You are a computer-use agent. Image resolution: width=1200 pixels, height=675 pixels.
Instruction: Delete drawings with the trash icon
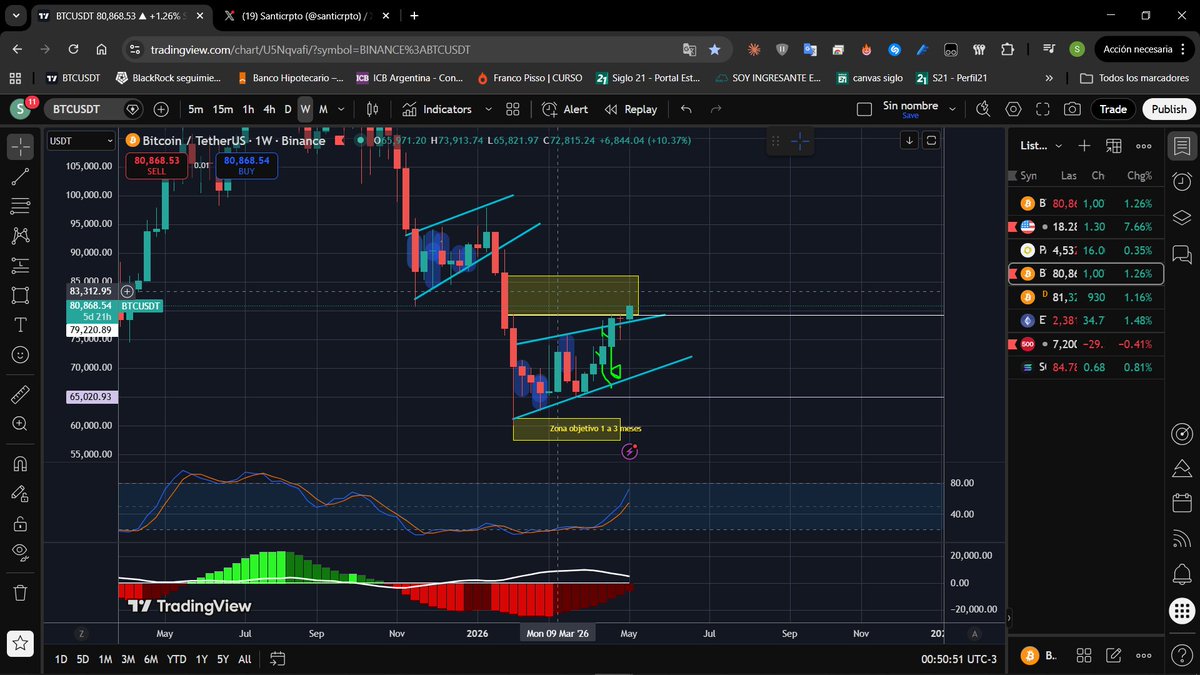[20, 592]
